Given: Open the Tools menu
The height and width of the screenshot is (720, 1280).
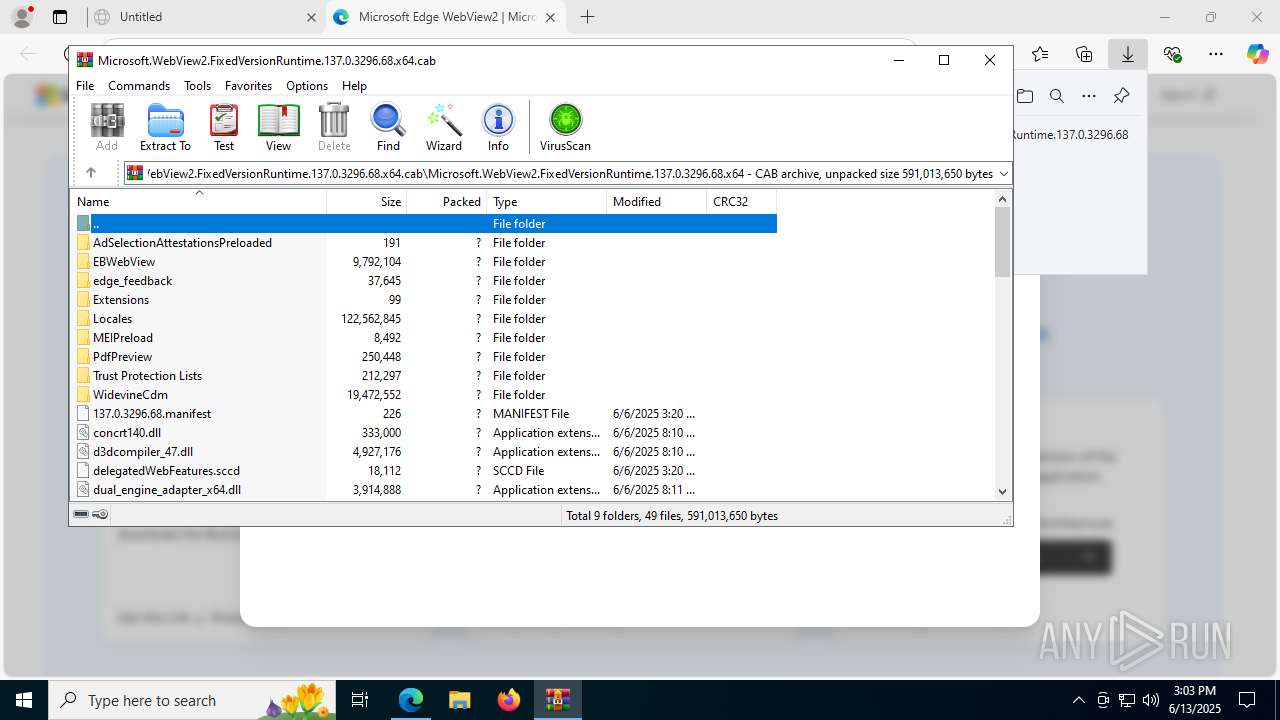Looking at the screenshot, I should click(x=197, y=86).
